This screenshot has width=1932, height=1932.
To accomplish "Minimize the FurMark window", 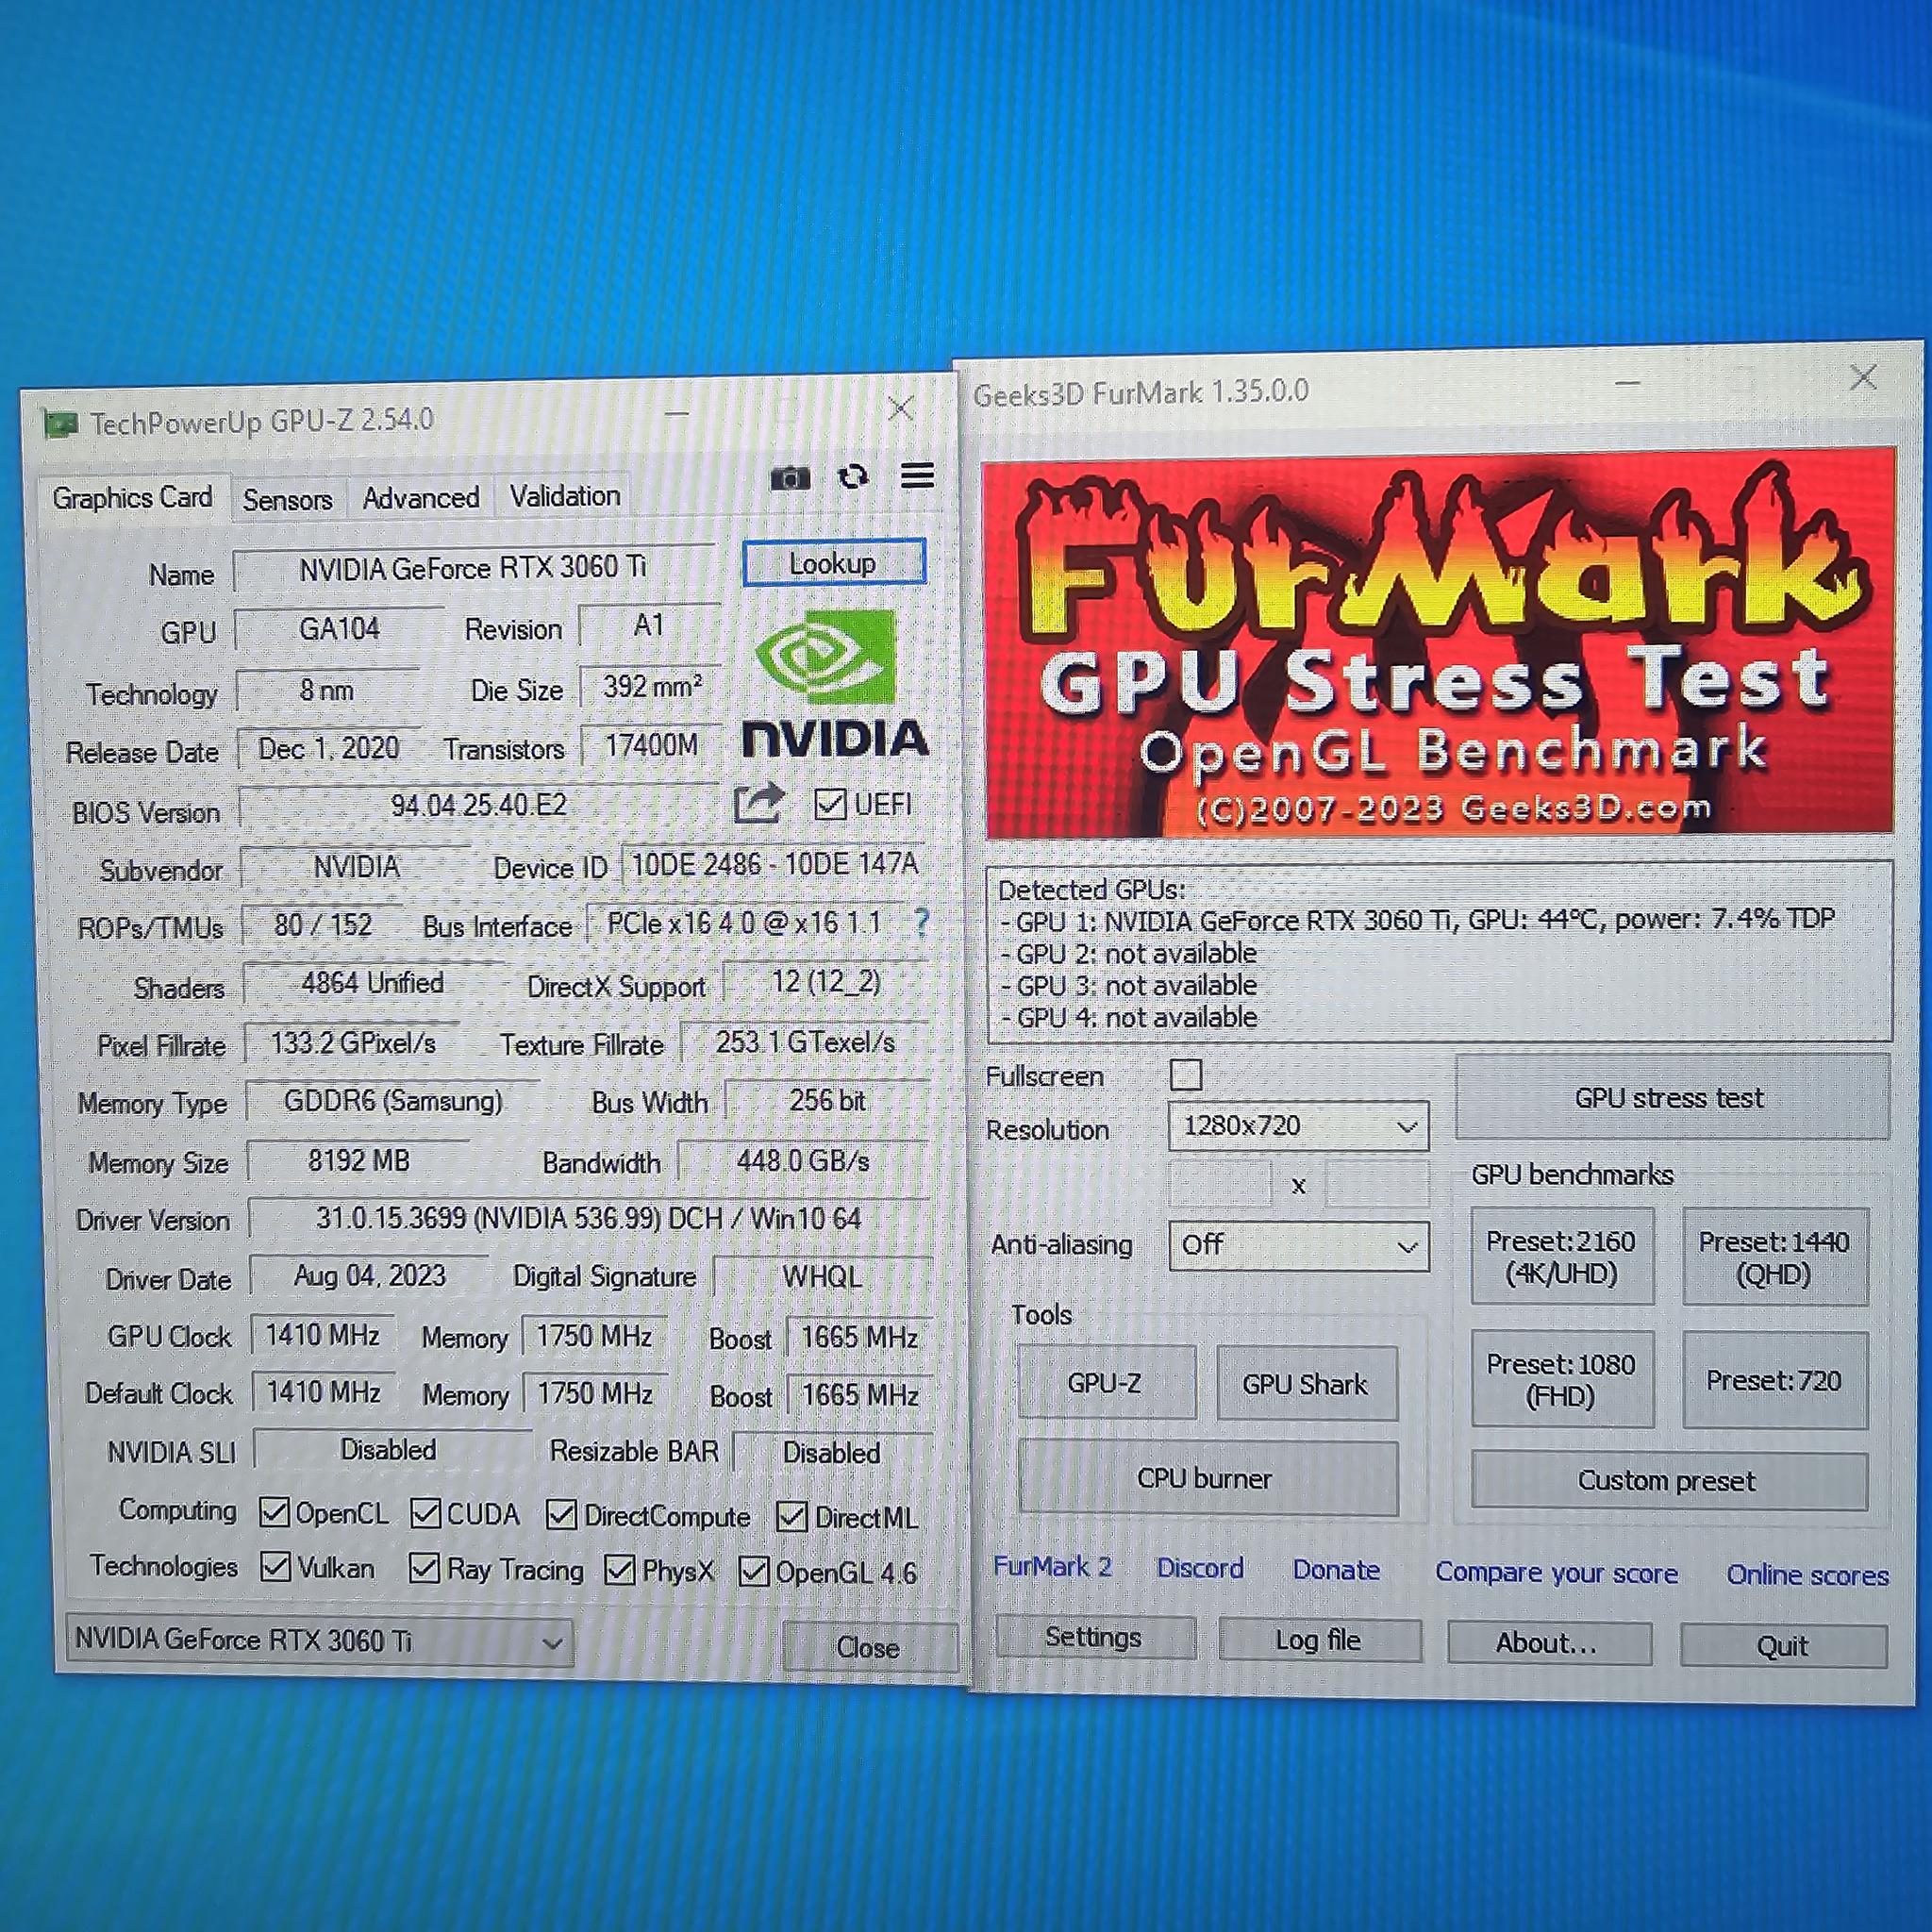I will pyautogui.click(x=1629, y=383).
